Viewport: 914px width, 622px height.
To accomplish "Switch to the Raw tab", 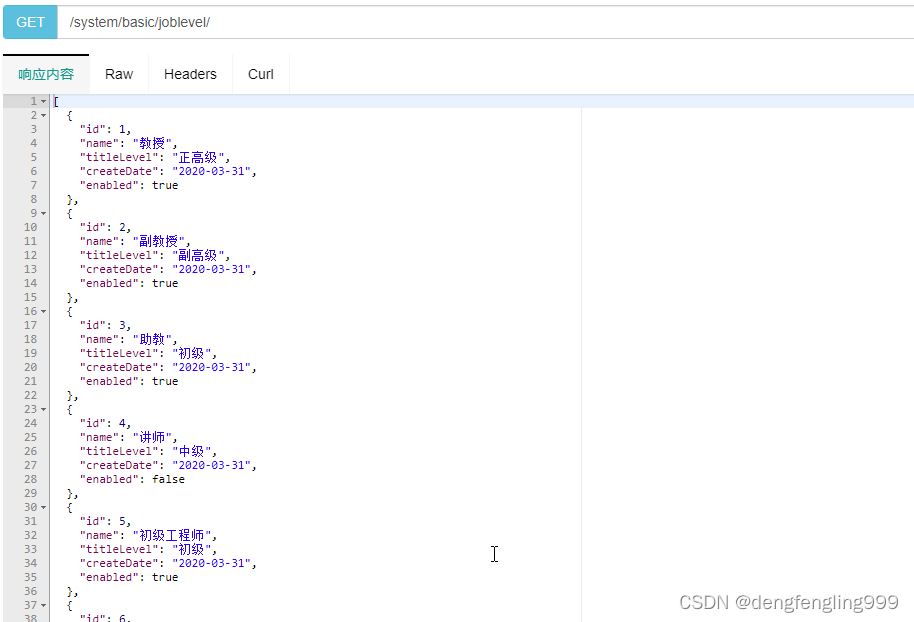I will point(119,74).
